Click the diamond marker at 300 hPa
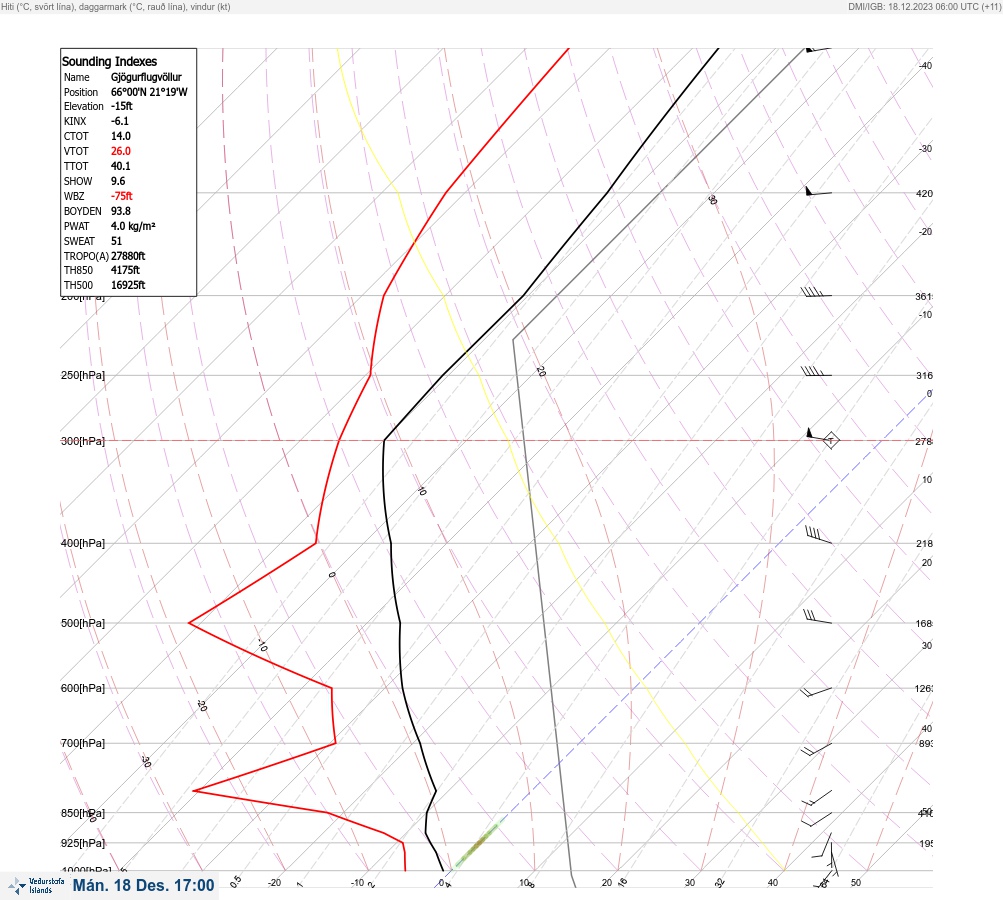Screen dimensions: 1003x900 [830, 440]
